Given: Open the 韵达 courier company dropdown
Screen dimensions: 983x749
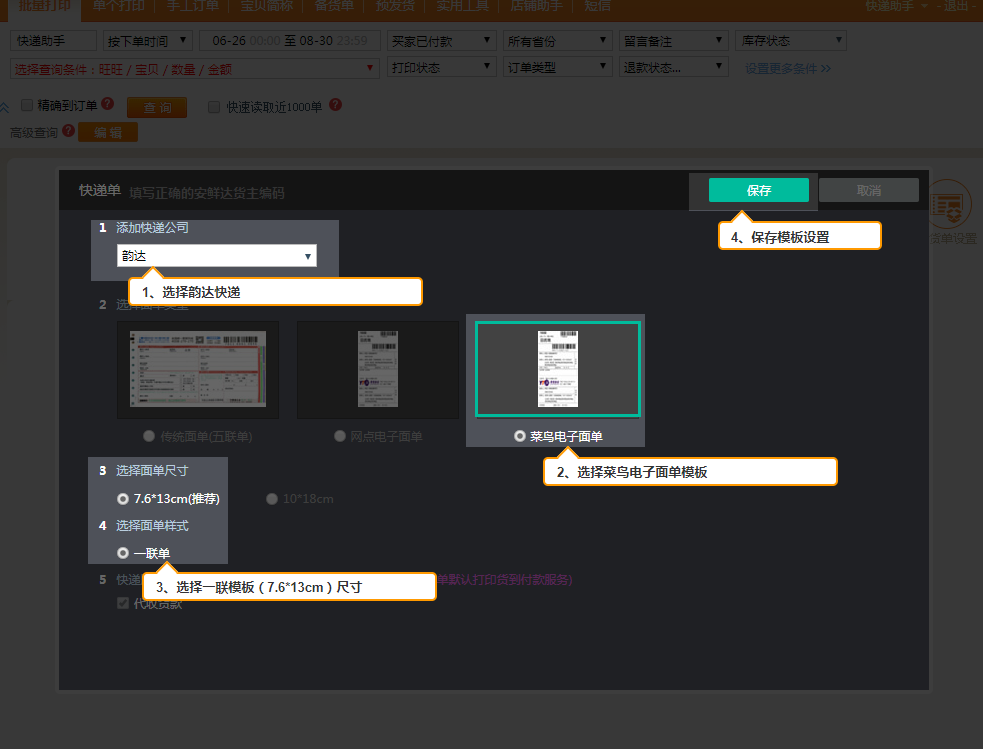Looking at the screenshot, I should click(217, 256).
